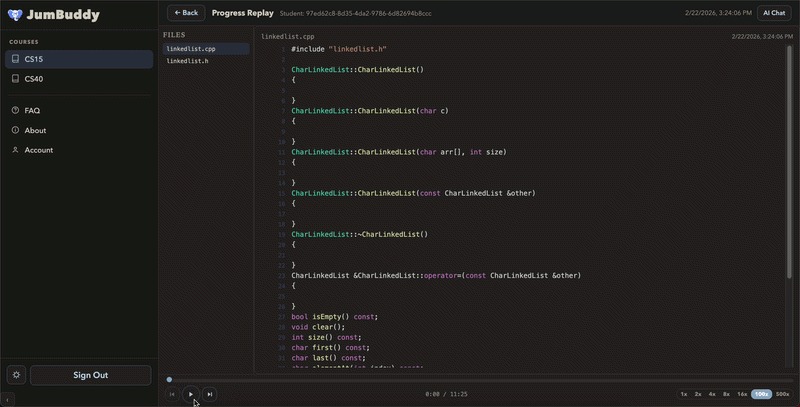Click the About info icon
This screenshot has width=800, height=407.
[15, 130]
